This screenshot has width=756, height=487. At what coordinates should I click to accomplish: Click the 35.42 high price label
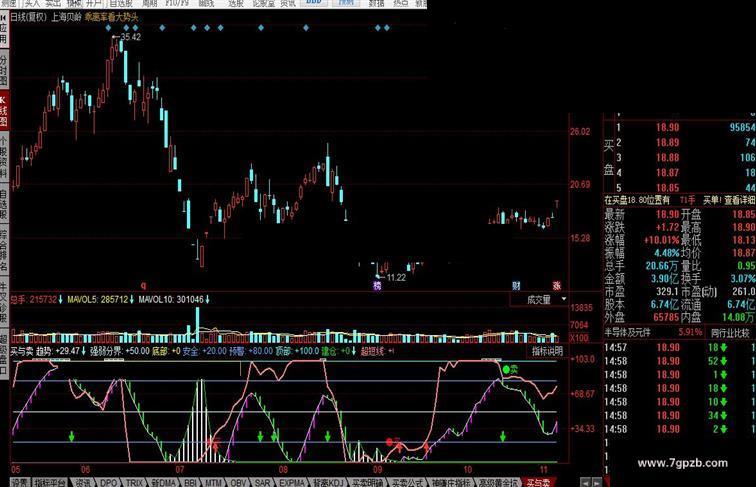pyautogui.click(x=131, y=37)
